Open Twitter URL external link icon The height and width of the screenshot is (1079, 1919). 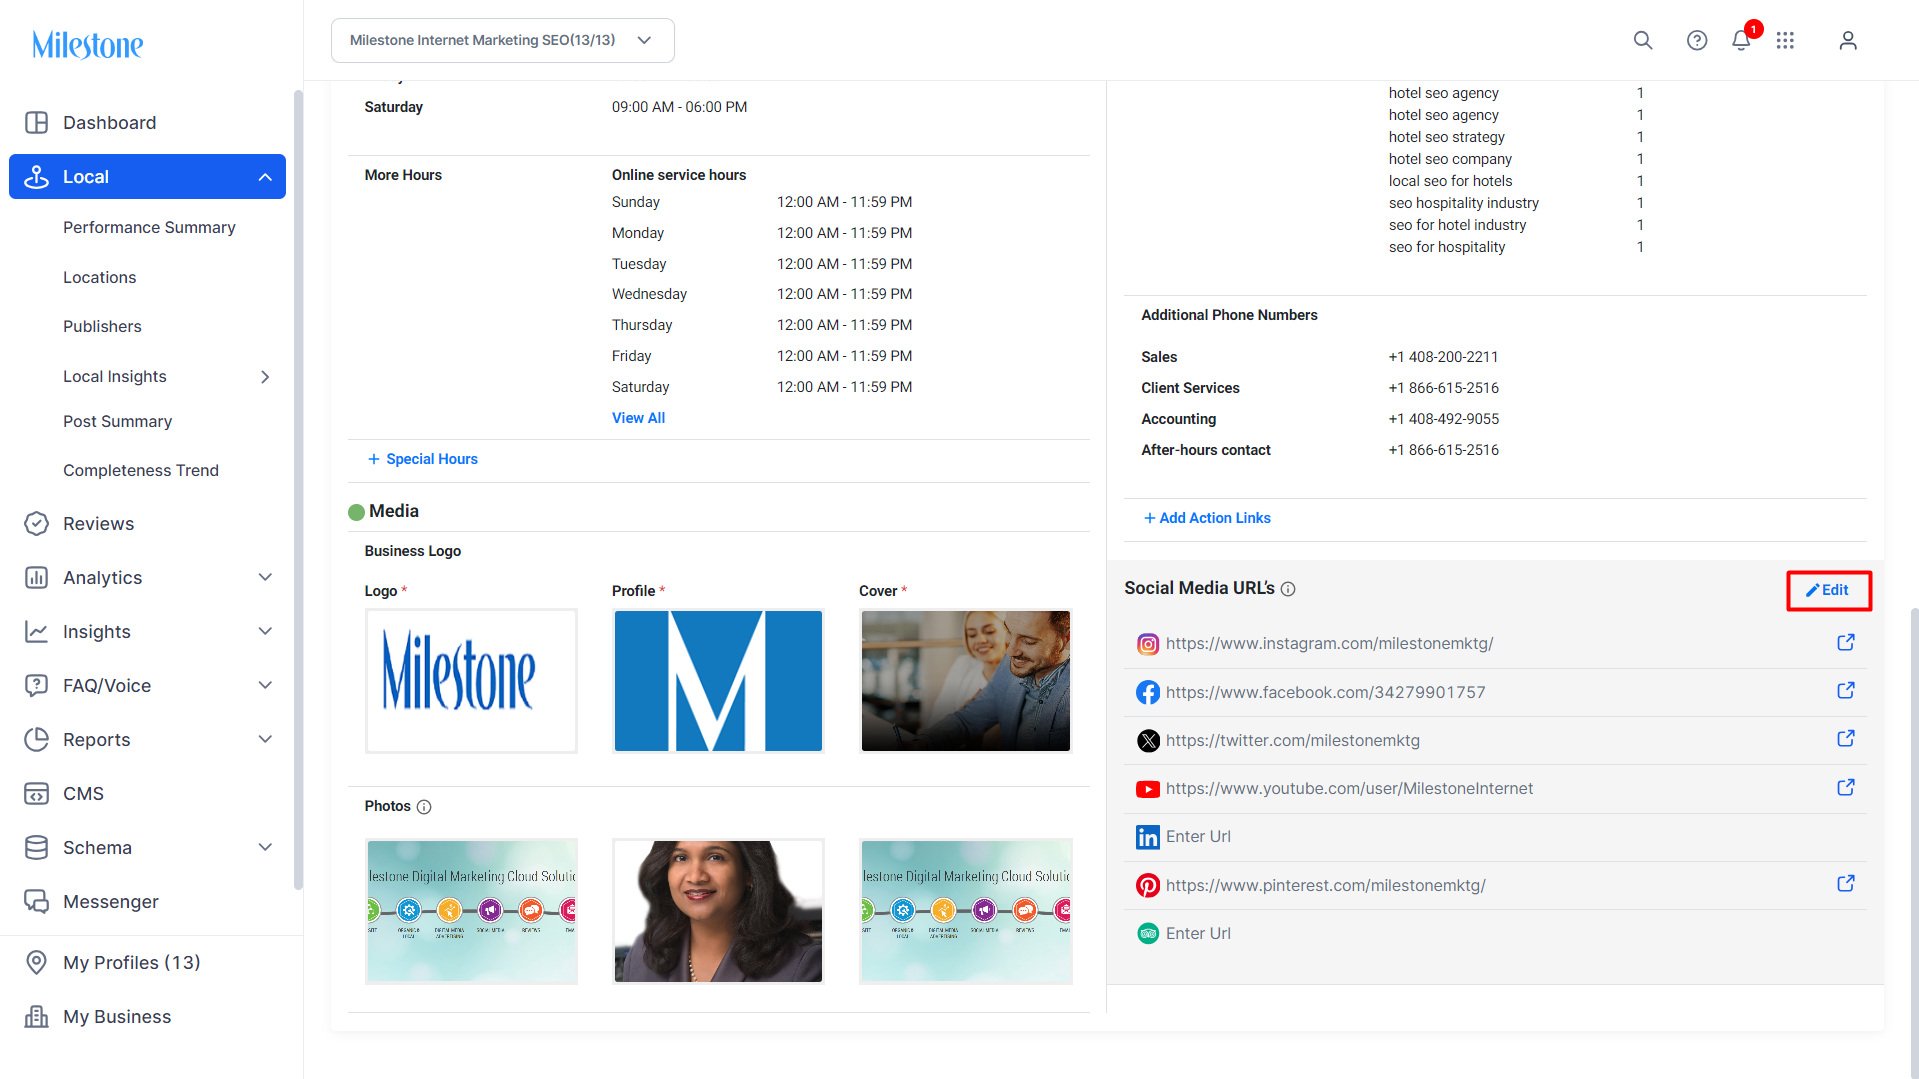click(x=1846, y=739)
